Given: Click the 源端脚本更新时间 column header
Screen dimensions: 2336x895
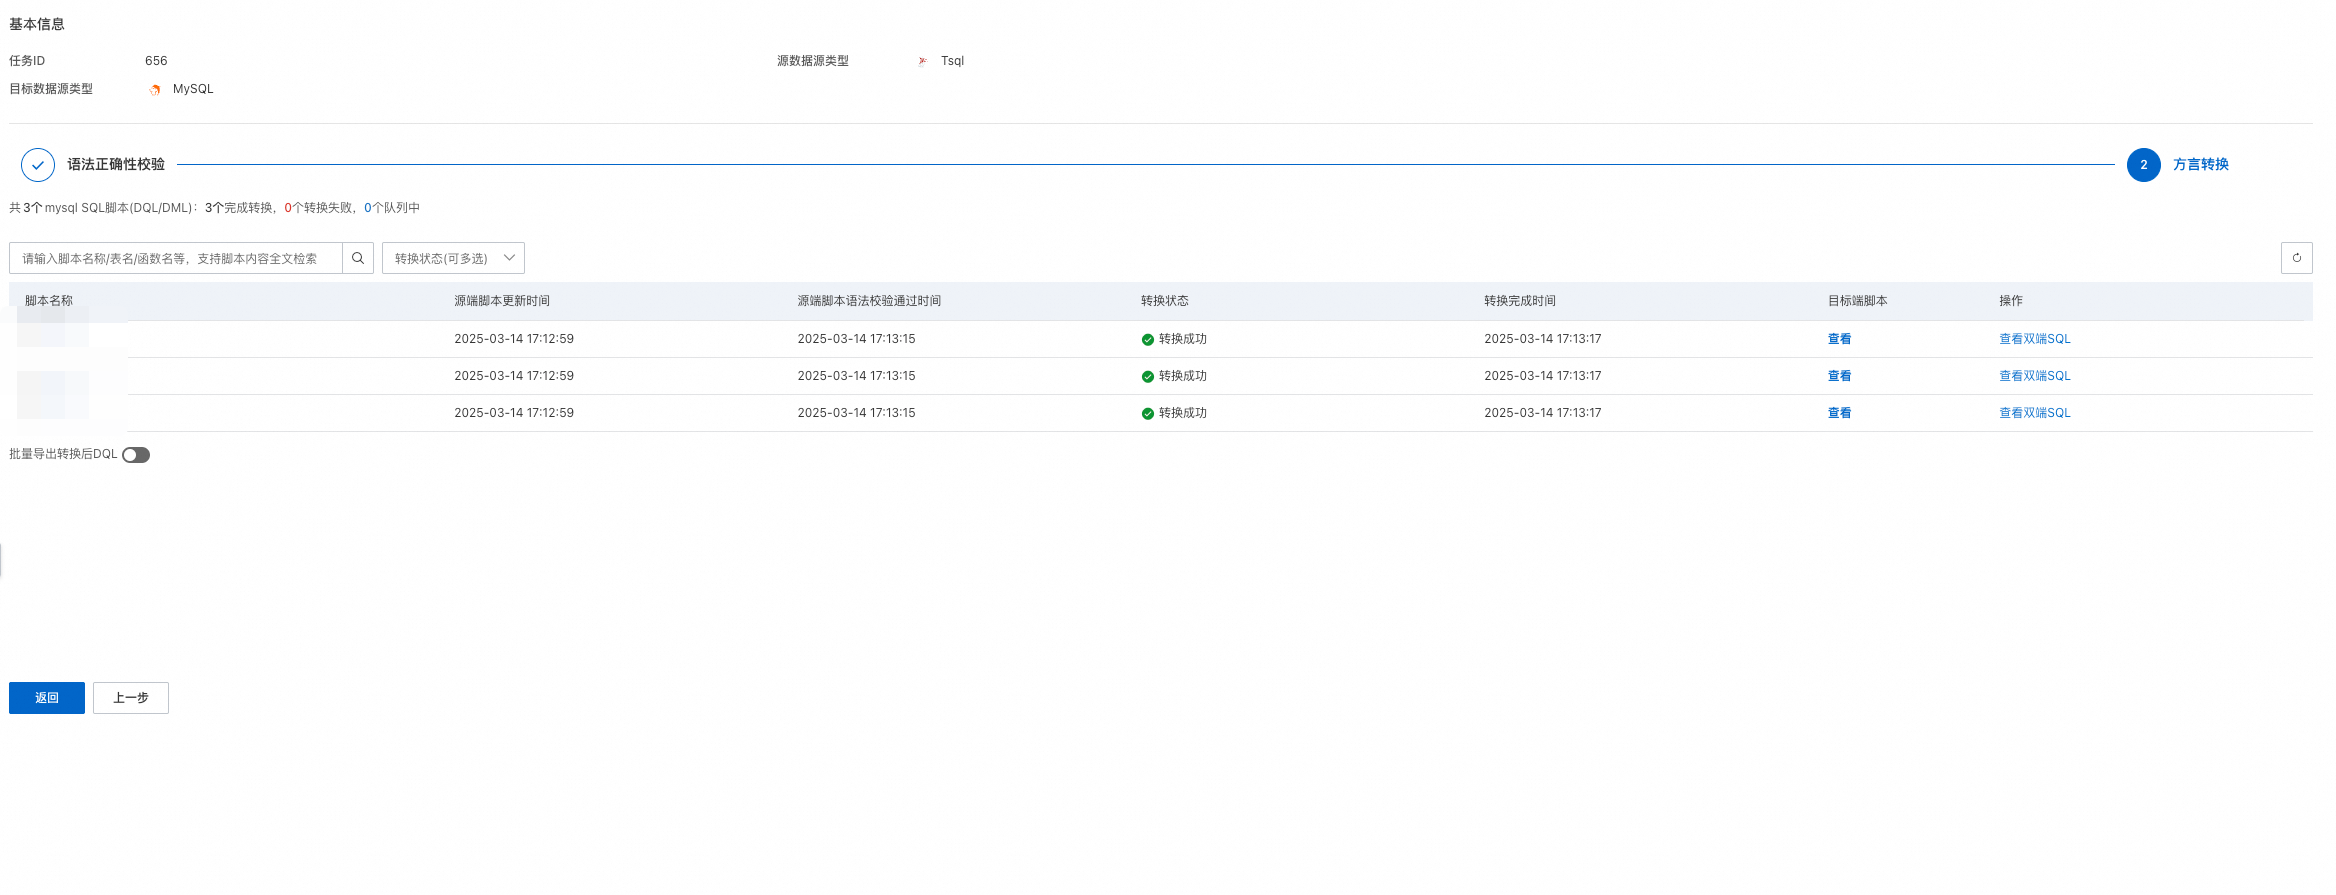Looking at the screenshot, I should [502, 301].
